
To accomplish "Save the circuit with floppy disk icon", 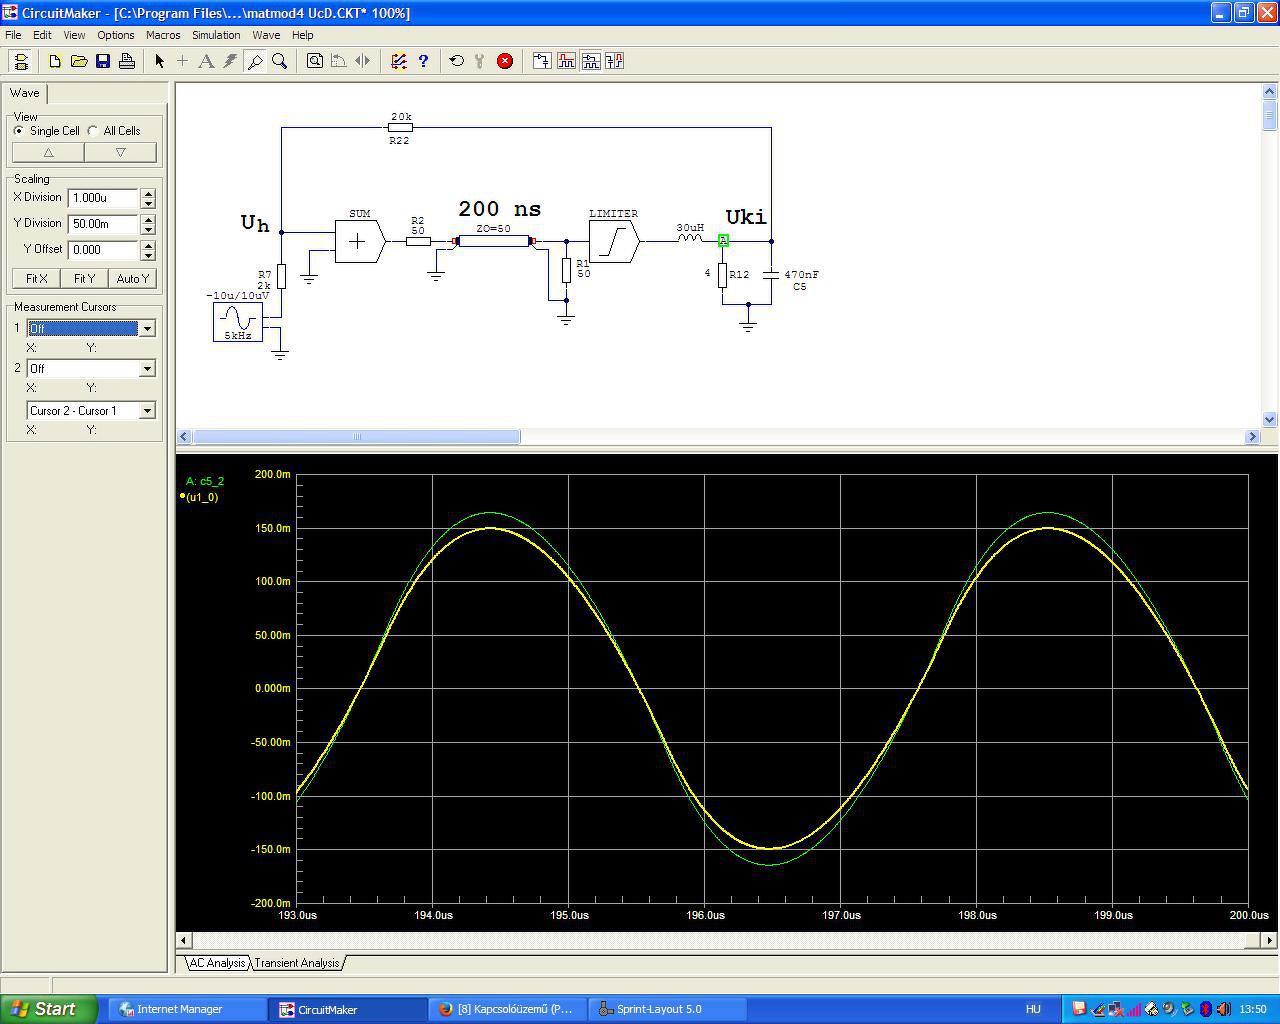I will click(x=103, y=61).
